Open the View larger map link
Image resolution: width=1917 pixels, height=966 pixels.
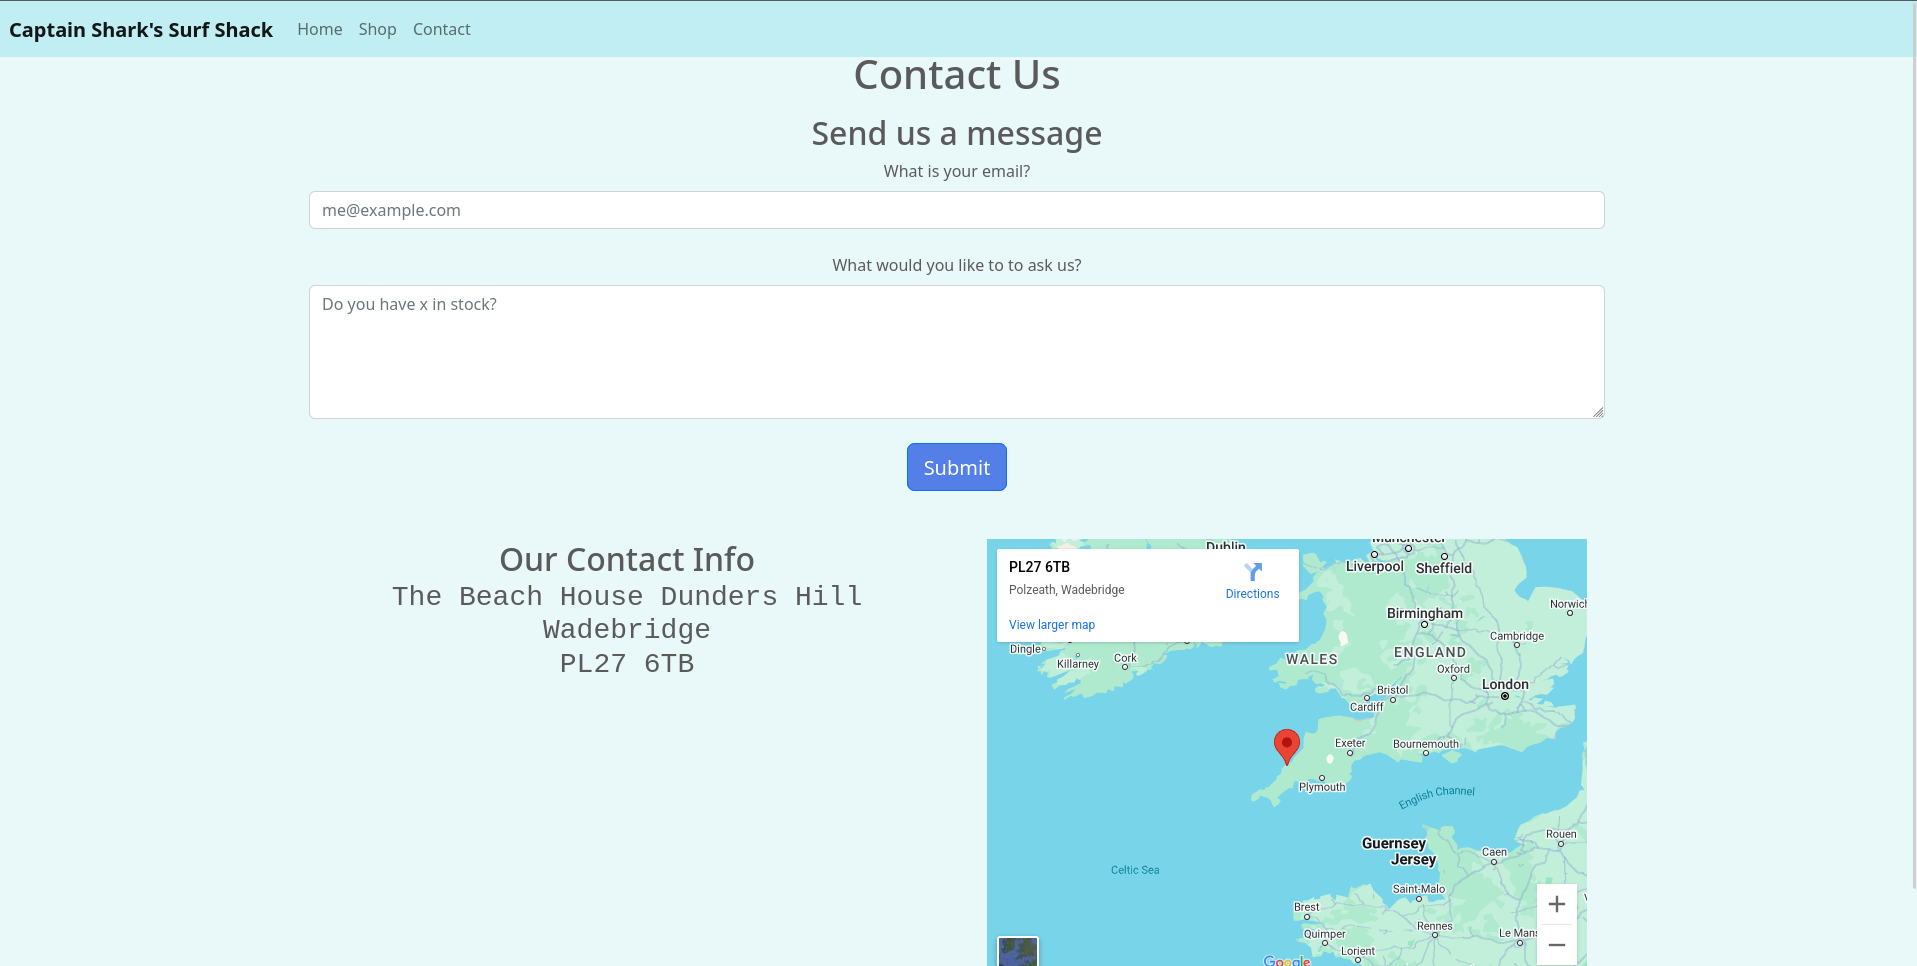pyautogui.click(x=1051, y=625)
